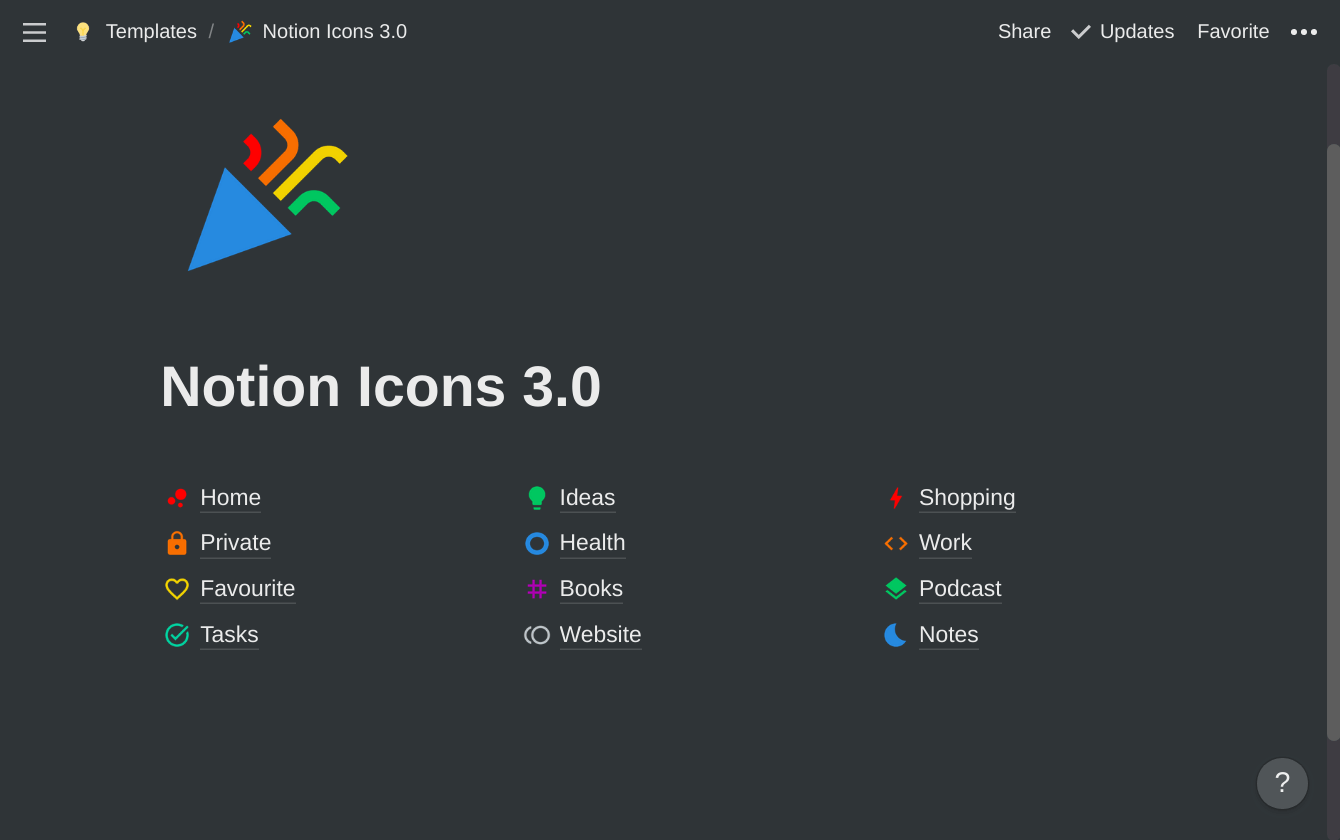Image resolution: width=1340 pixels, height=840 pixels.
Task: Go to Templates in the breadcrumb
Action: pyautogui.click(x=151, y=32)
